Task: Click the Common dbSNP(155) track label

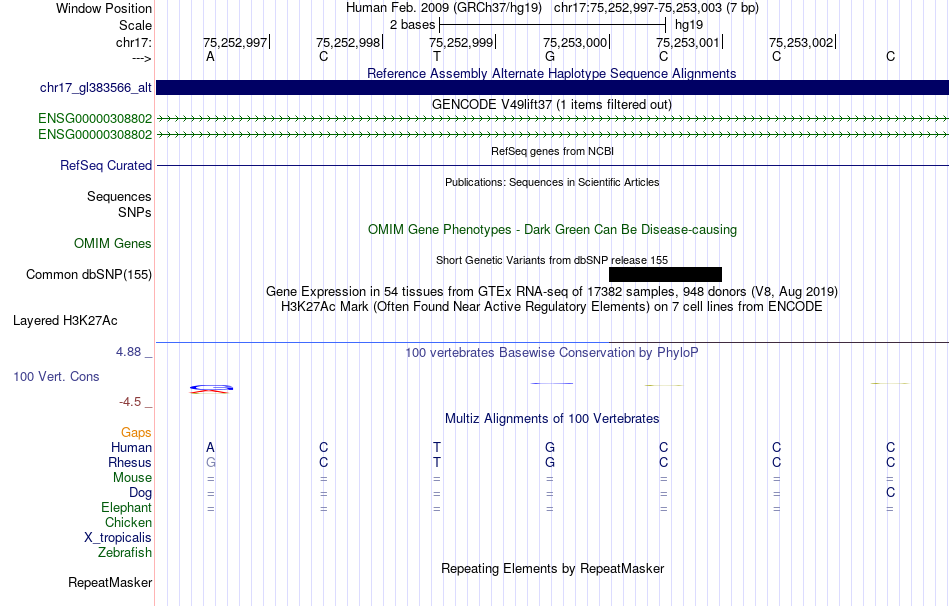Action: pos(89,275)
